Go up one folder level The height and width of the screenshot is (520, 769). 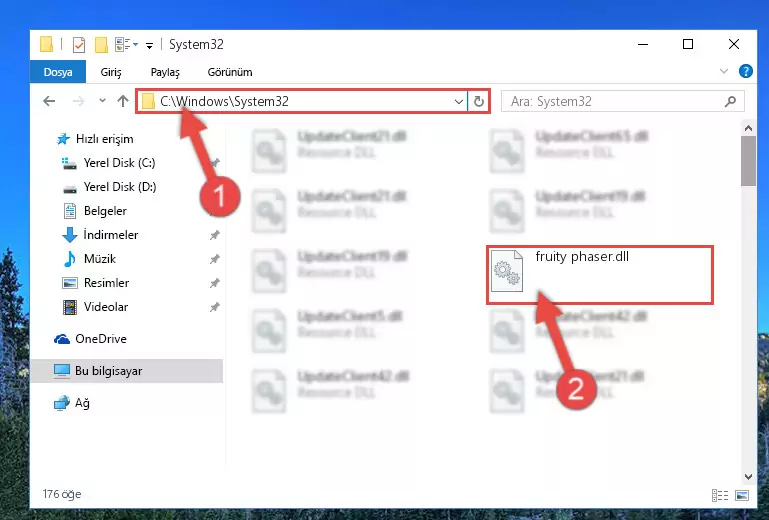[123, 101]
